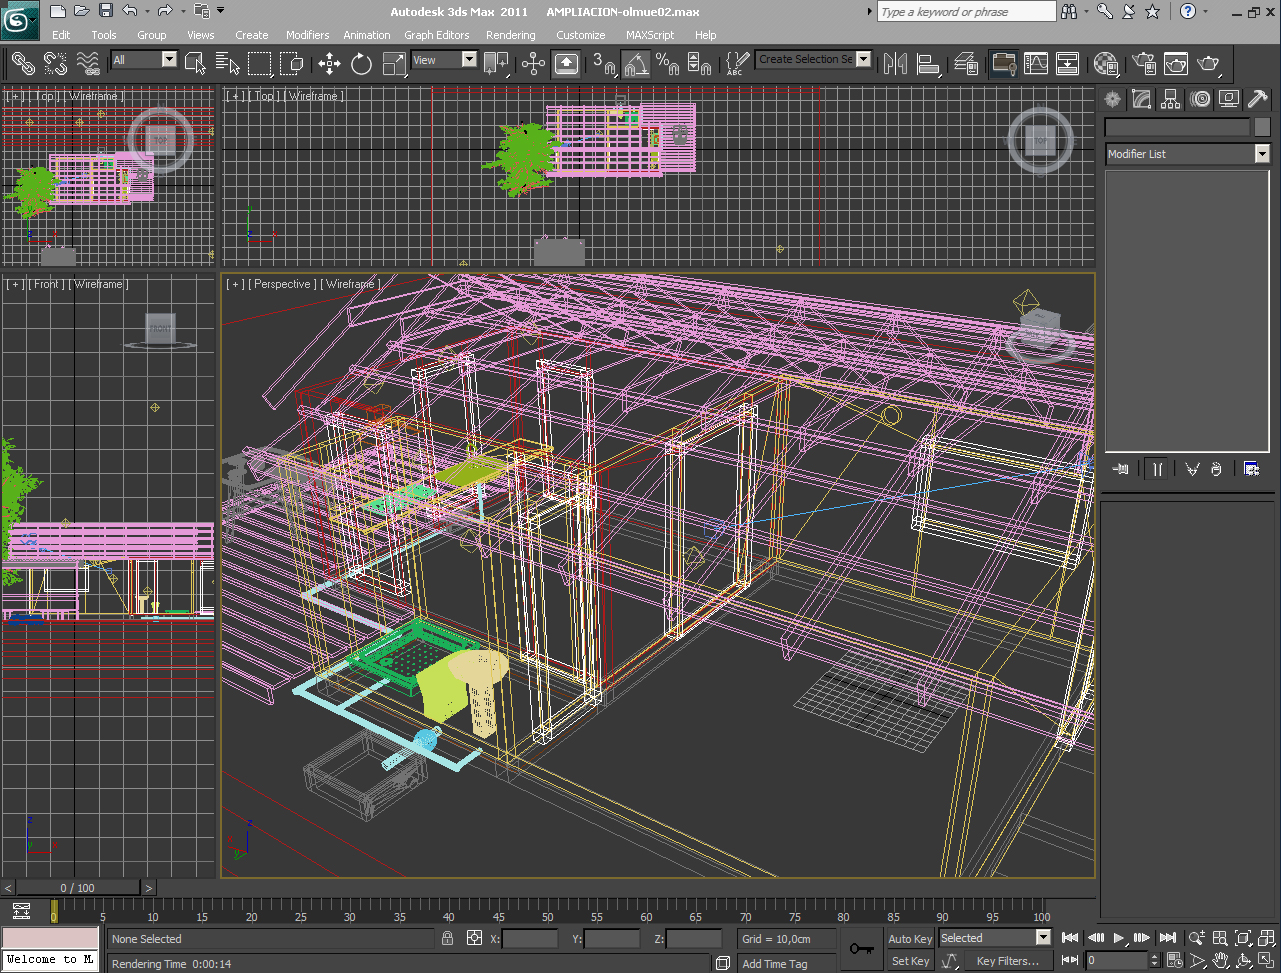
Task: Pick the Rectangular Selection Region tool
Action: (260, 64)
